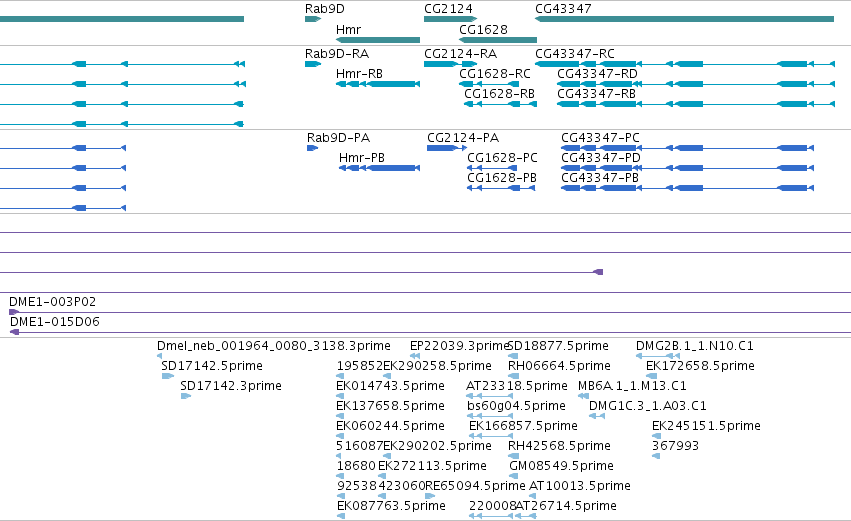Select EST bs60g04.5prime

[x=516, y=406]
